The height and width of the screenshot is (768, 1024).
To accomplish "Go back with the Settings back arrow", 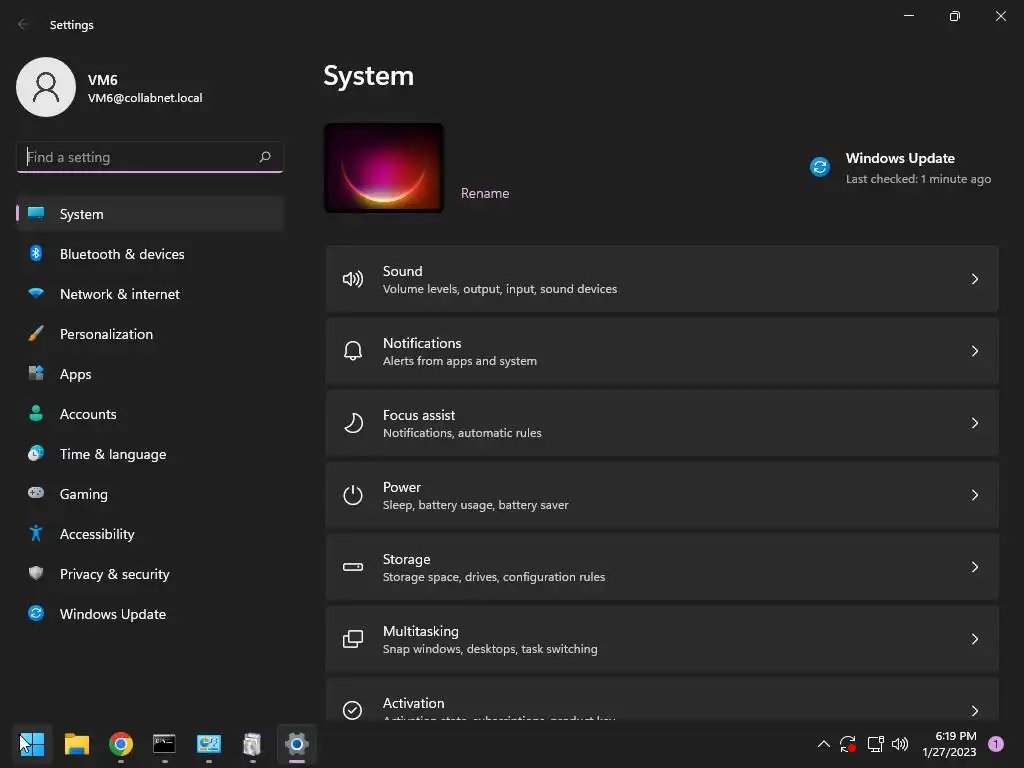I will click(23, 24).
